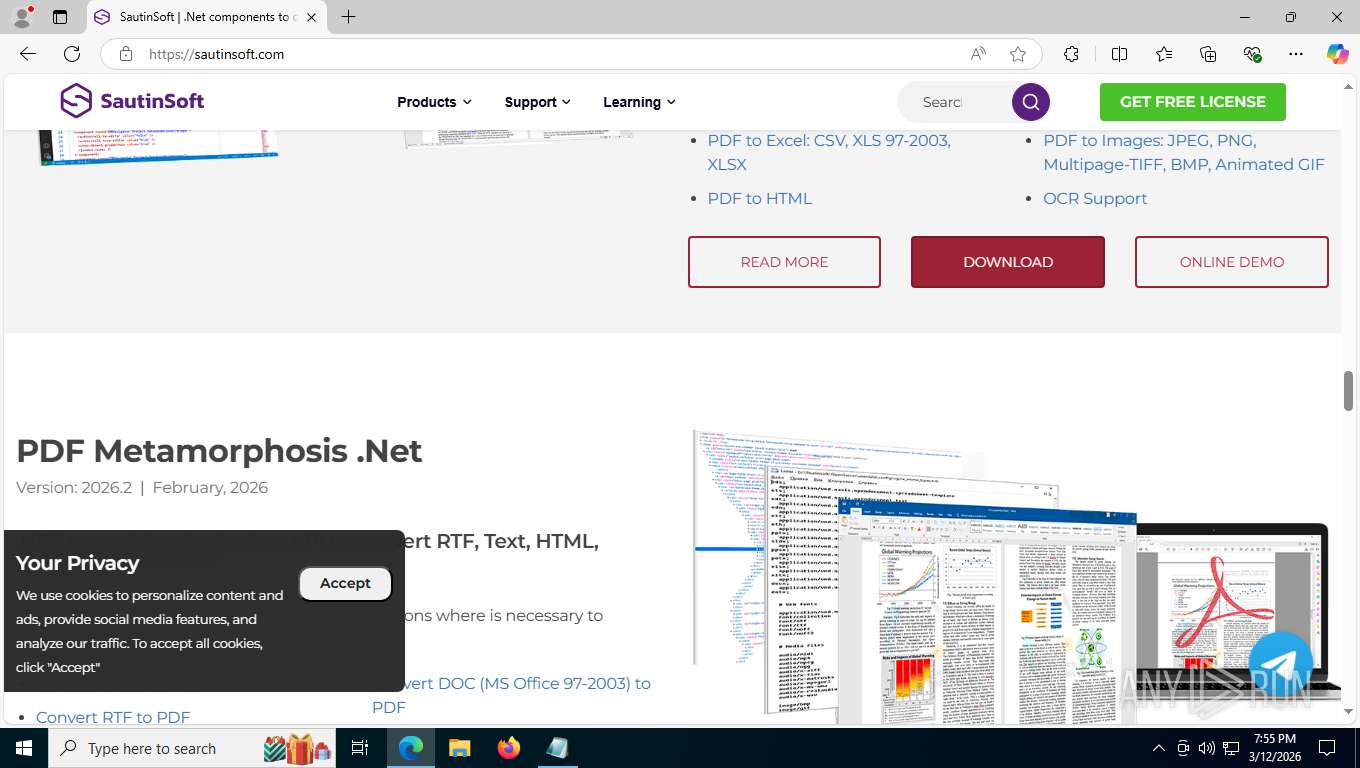This screenshot has height=768, width=1360.
Task: Click the DOWNLOAD button
Action: (1008, 262)
